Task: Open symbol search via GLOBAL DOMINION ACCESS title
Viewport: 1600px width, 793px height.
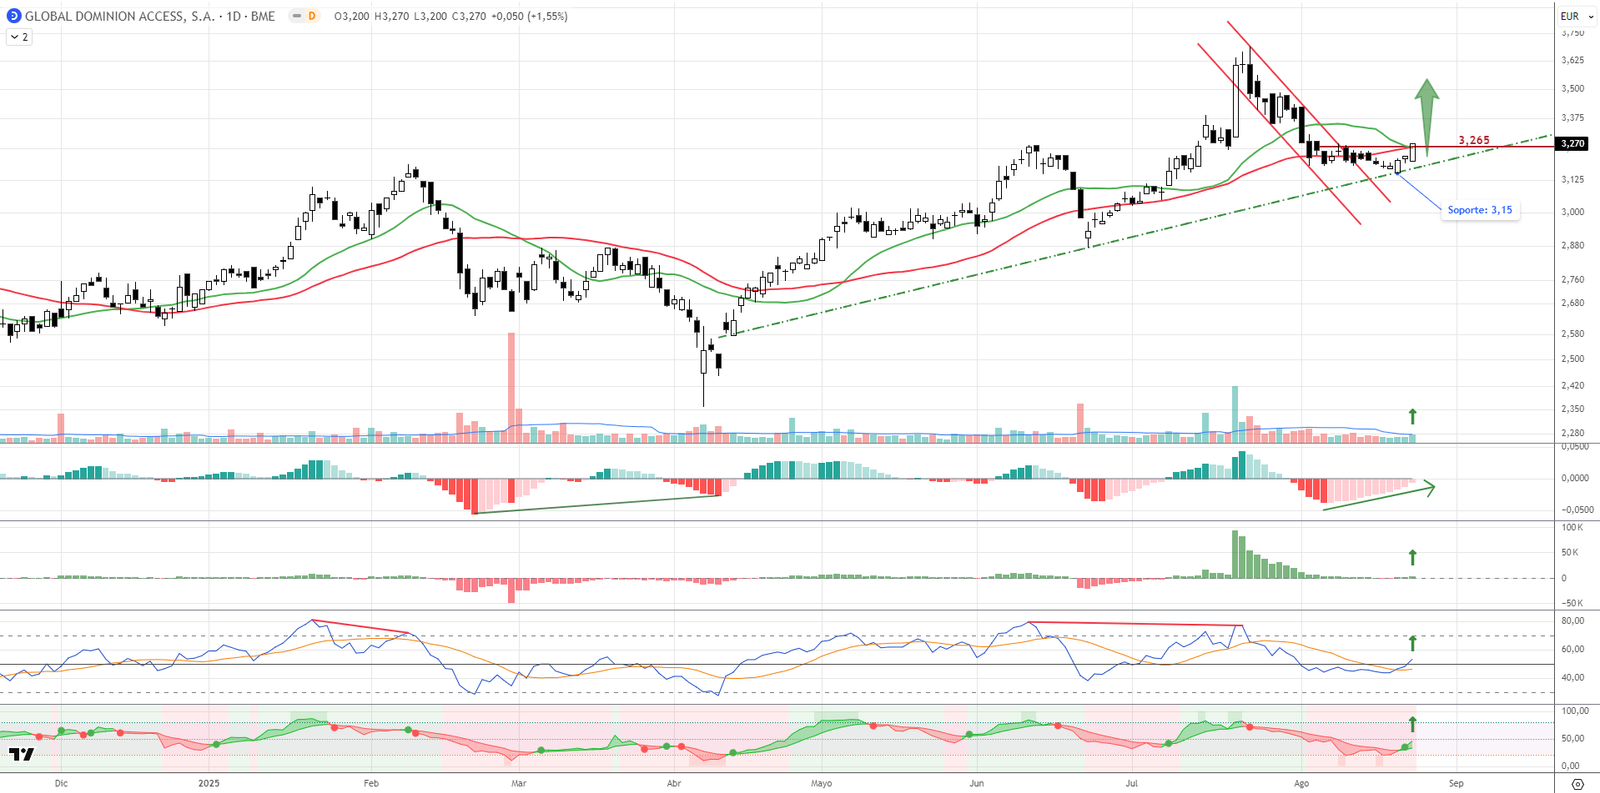Action: click(x=120, y=16)
